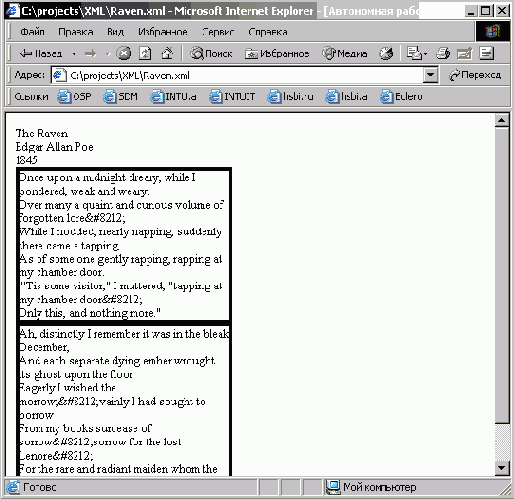This screenshot has height=499, width=514.
Task: Open the Файл menu
Action: tap(32, 32)
